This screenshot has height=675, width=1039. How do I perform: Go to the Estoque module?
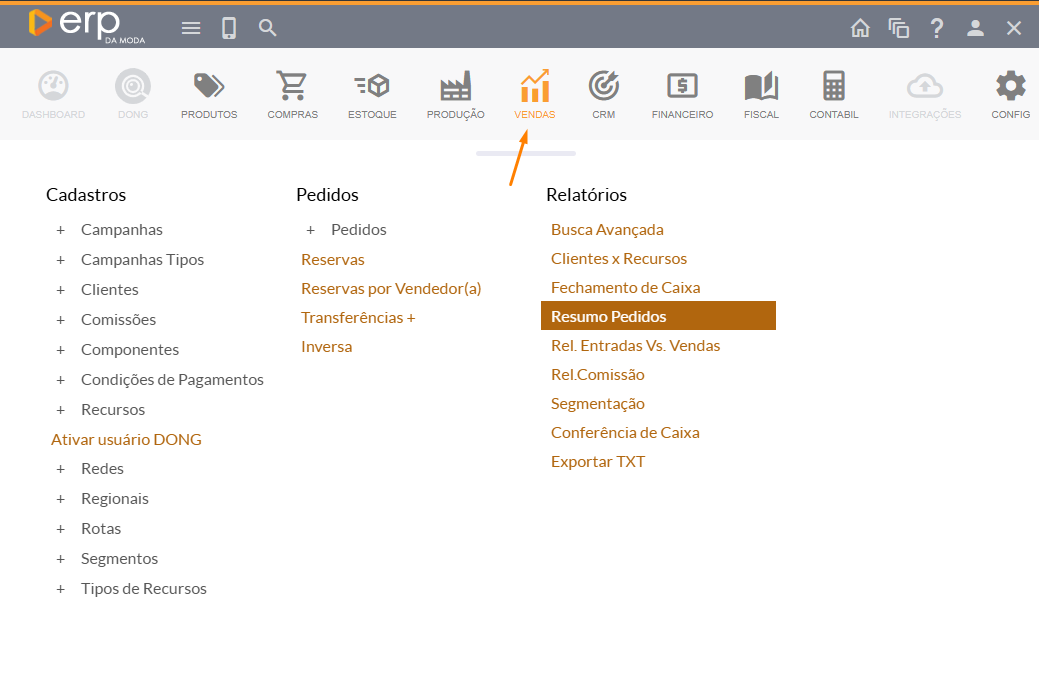(x=372, y=87)
